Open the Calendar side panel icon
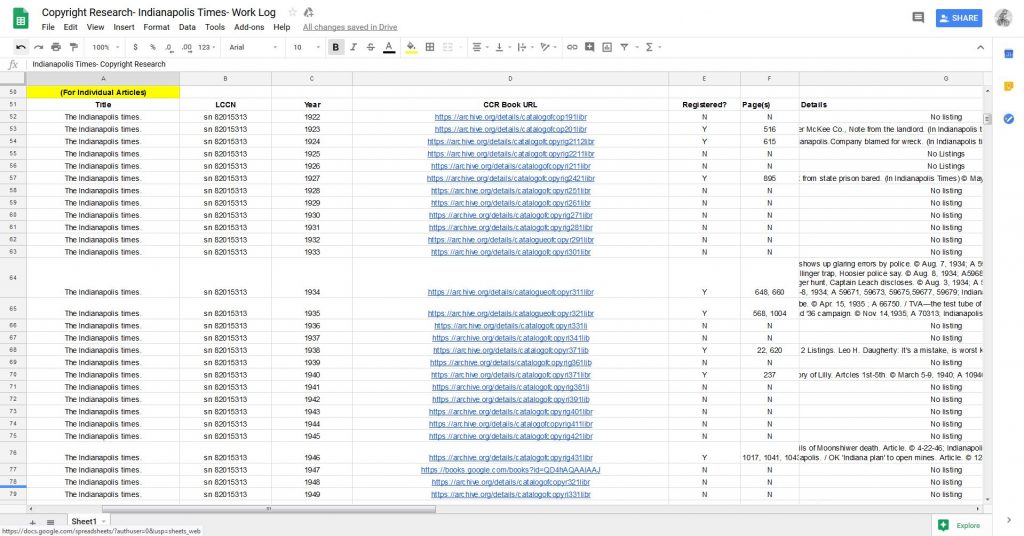Viewport: 1024px width, 536px height. (1009, 54)
